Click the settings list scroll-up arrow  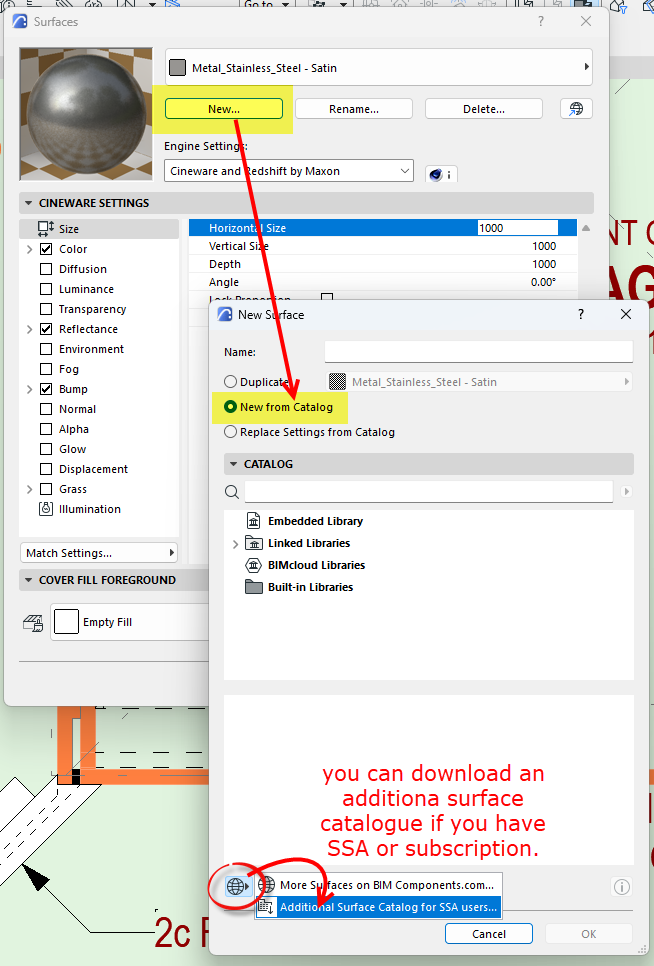pyautogui.click(x=586, y=228)
